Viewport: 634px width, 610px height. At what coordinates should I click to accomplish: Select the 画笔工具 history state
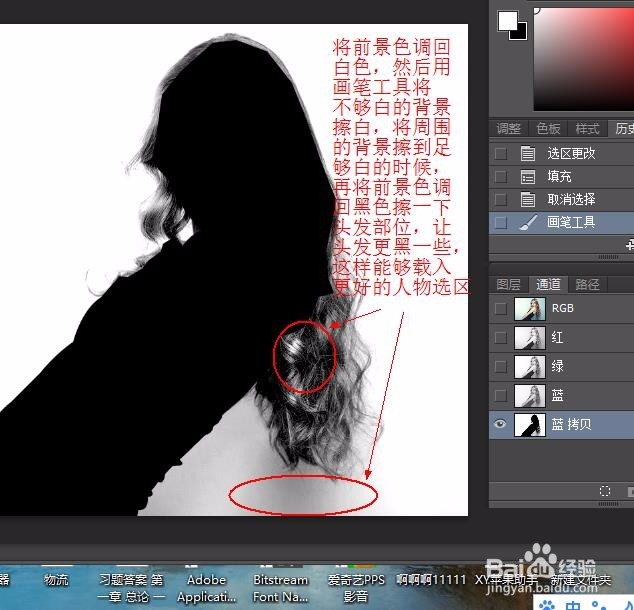point(571,222)
